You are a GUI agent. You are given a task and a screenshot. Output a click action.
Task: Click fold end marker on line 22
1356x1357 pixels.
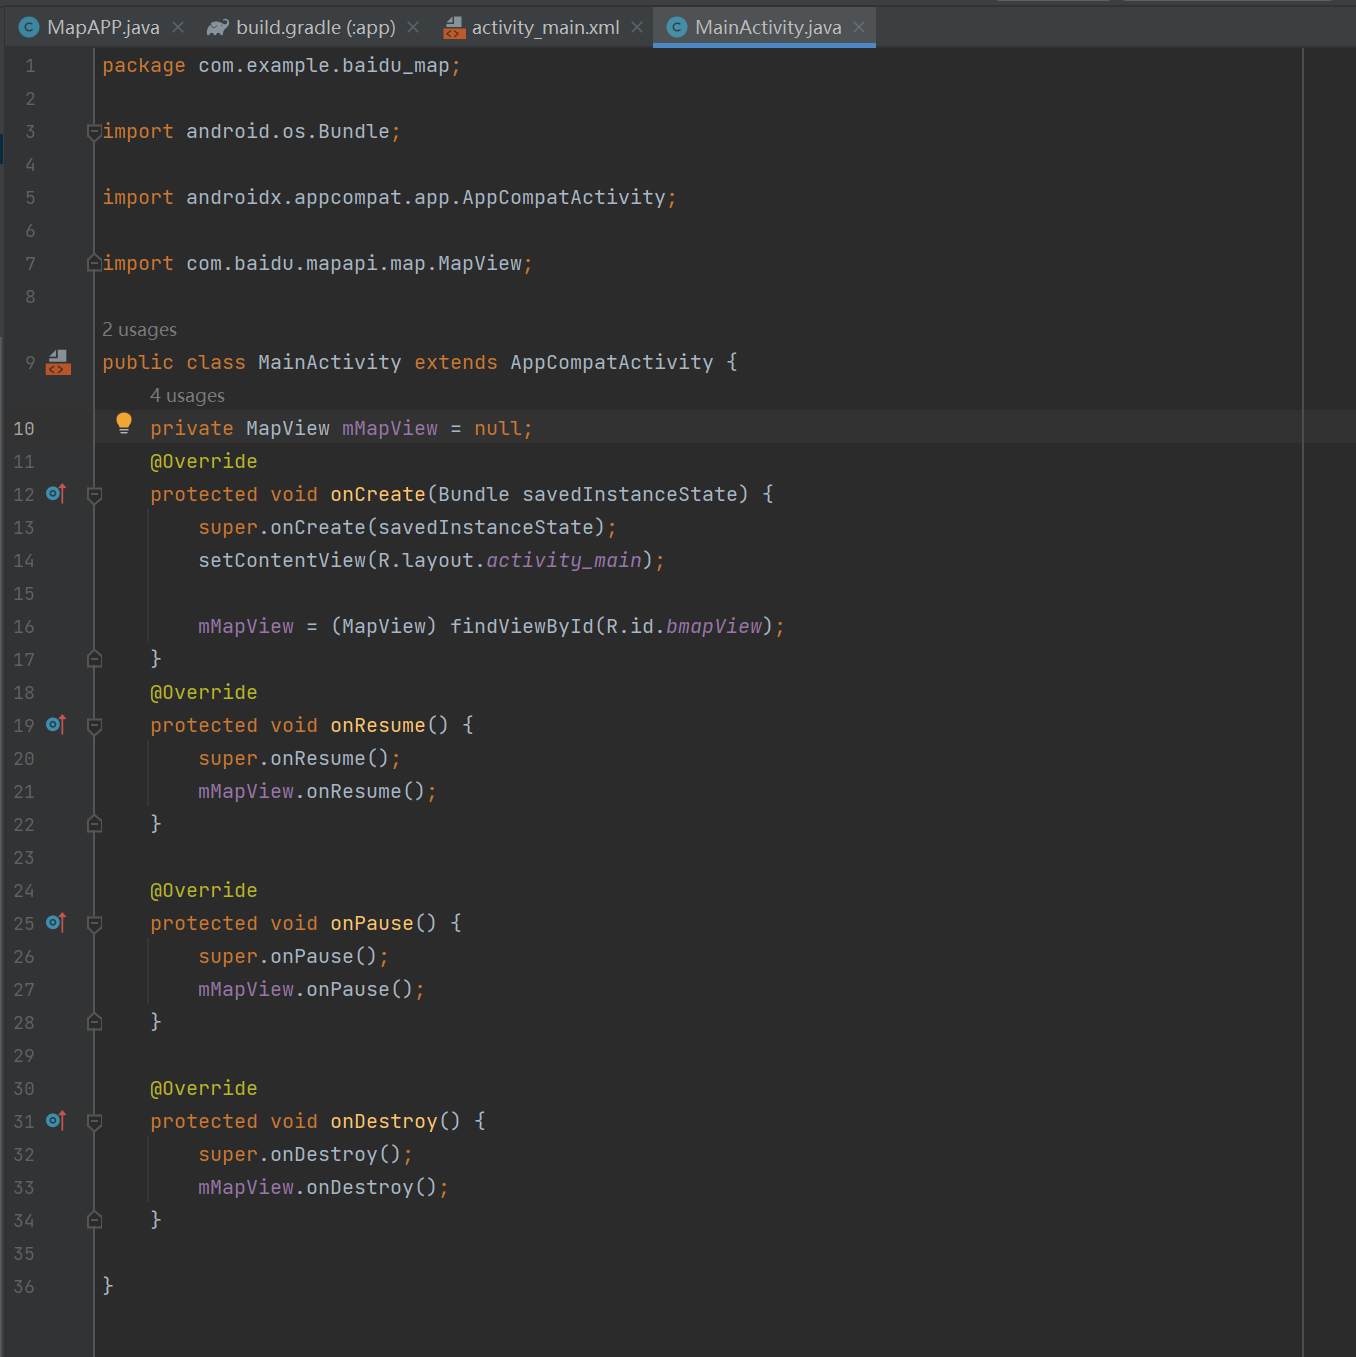[x=94, y=824]
